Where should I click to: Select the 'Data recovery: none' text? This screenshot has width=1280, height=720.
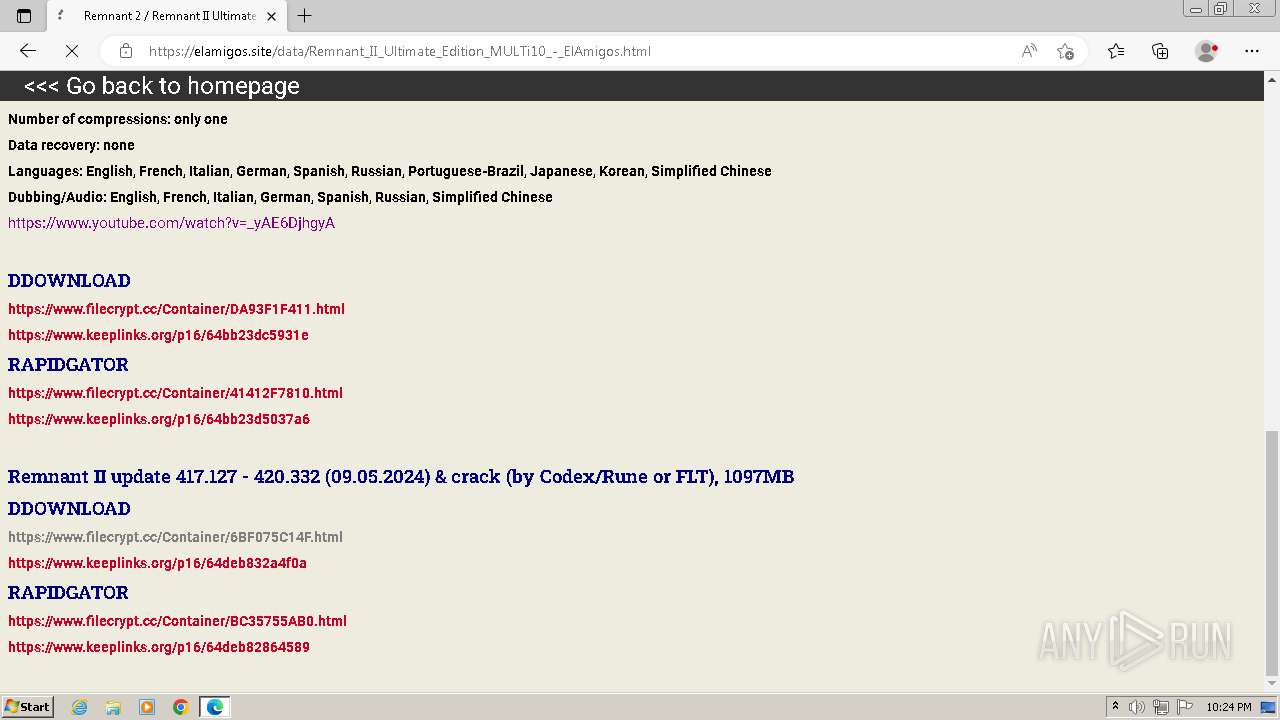(x=71, y=145)
